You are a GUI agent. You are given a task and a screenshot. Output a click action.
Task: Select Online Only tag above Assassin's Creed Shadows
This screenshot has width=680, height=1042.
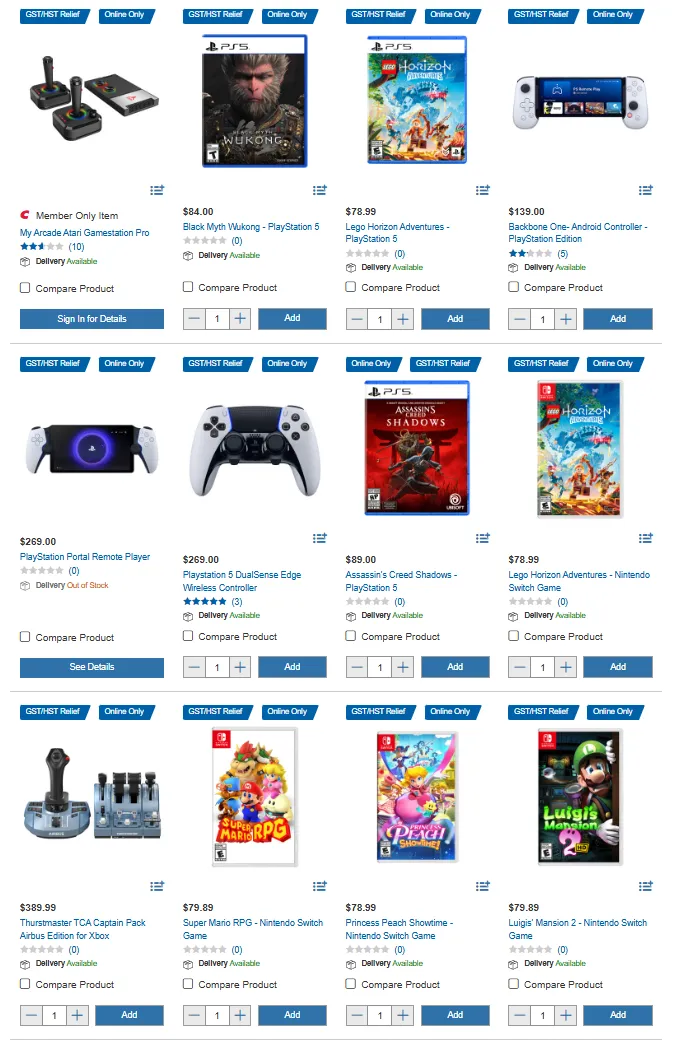(x=372, y=364)
